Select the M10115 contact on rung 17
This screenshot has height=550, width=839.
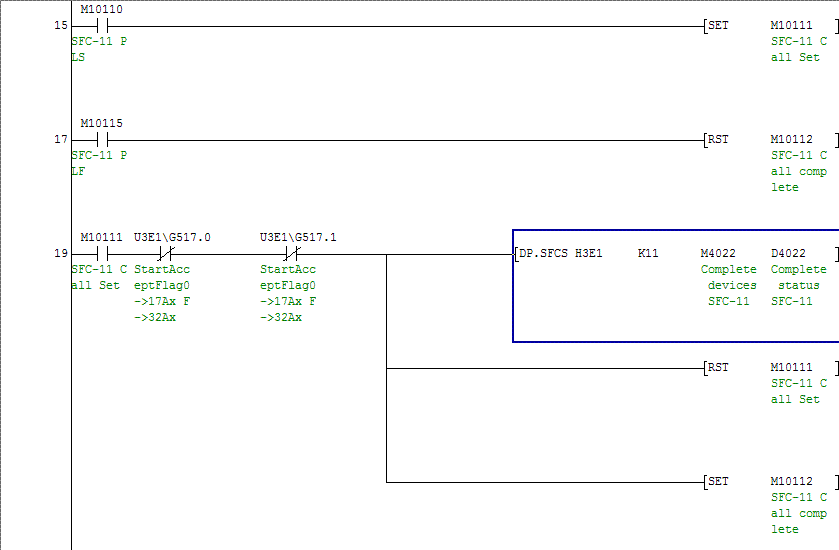101,140
